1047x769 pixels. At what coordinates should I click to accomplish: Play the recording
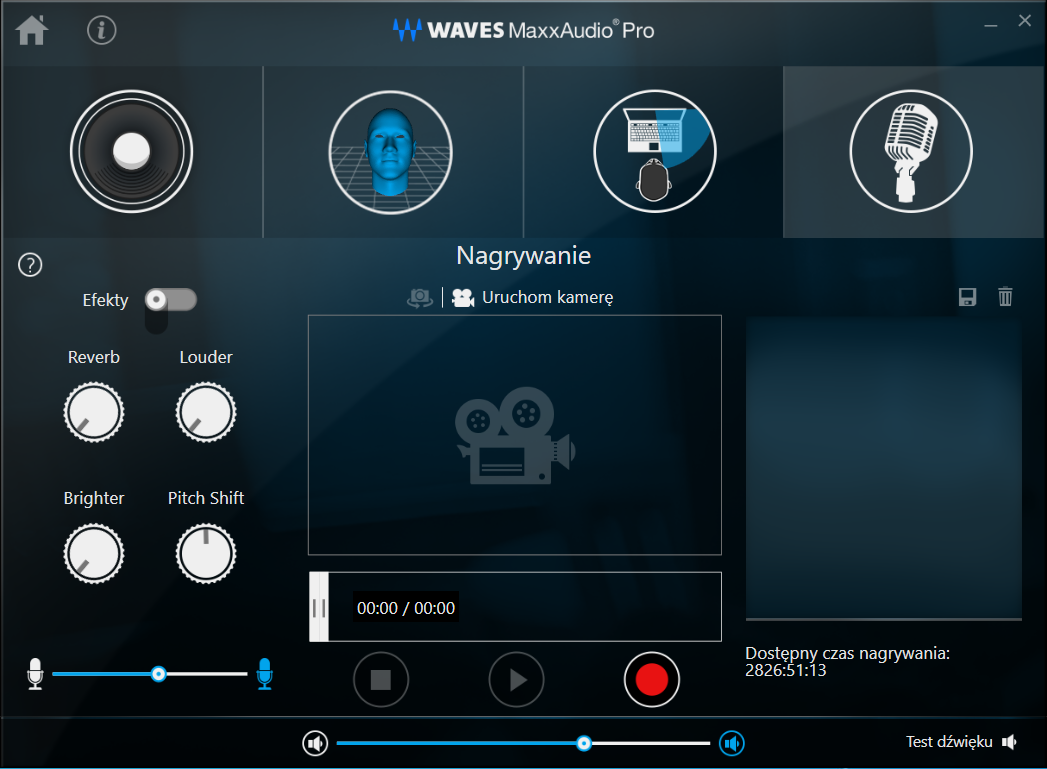[x=516, y=680]
